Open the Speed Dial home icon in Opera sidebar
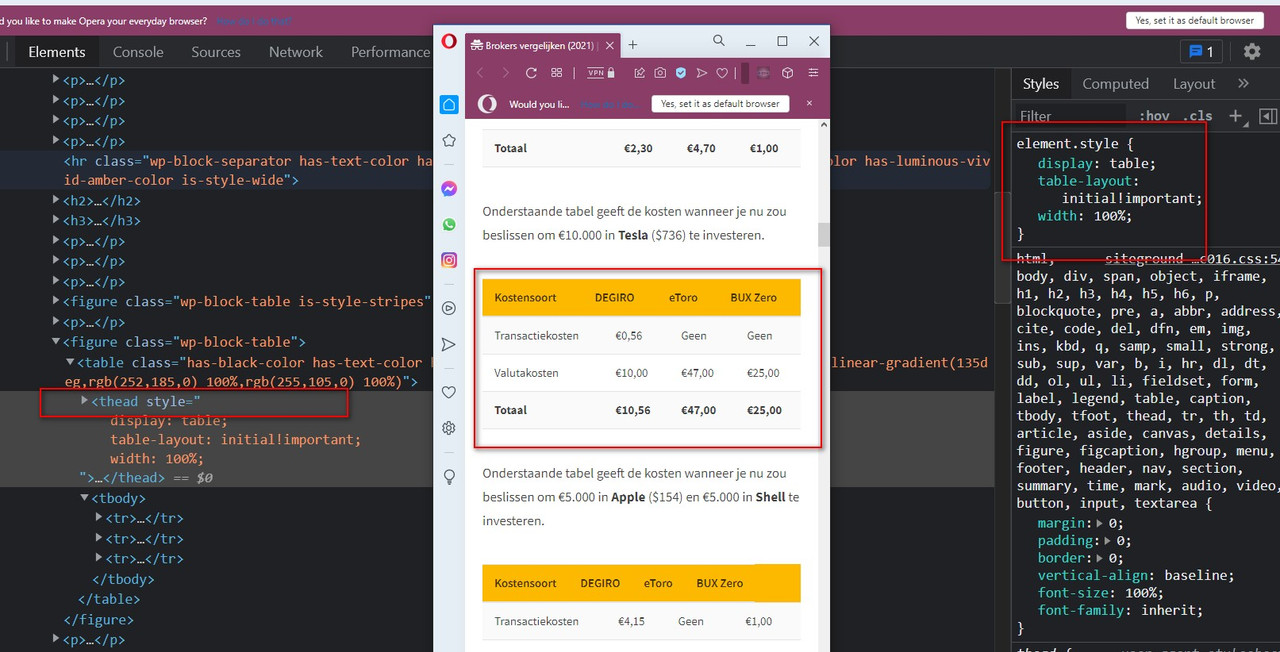This screenshot has width=1280, height=652. point(449,104)
